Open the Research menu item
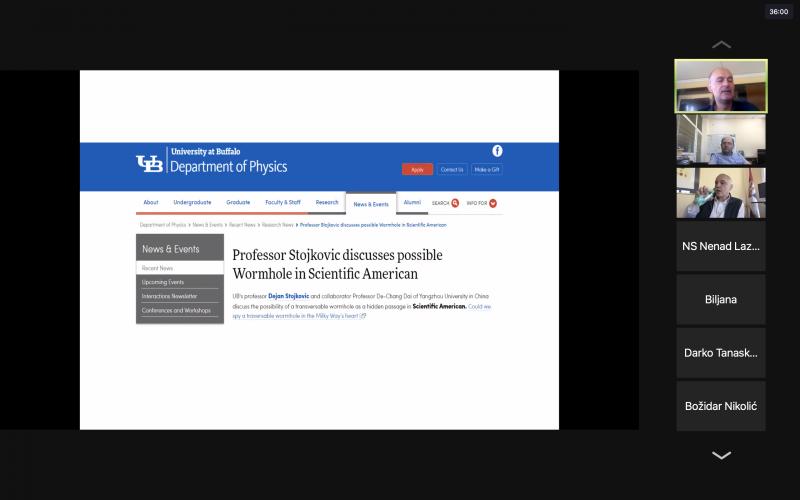The height and width of the screenshot is (500, 800). coord(327,203)
